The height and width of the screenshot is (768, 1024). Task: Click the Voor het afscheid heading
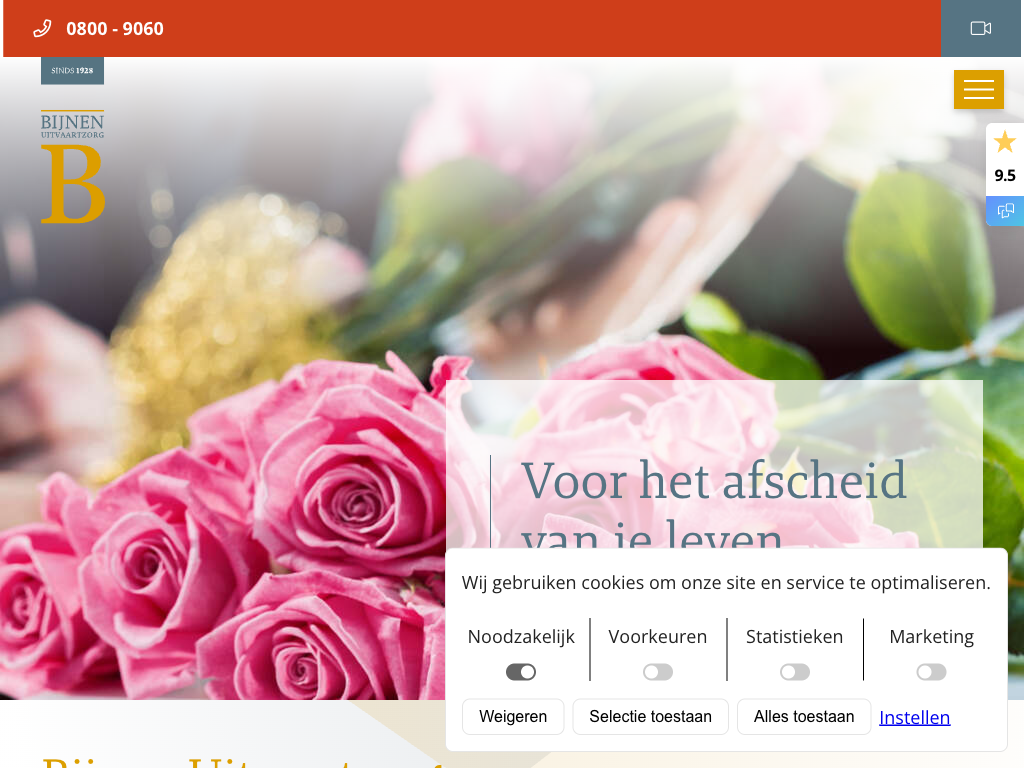click(713, 482)
